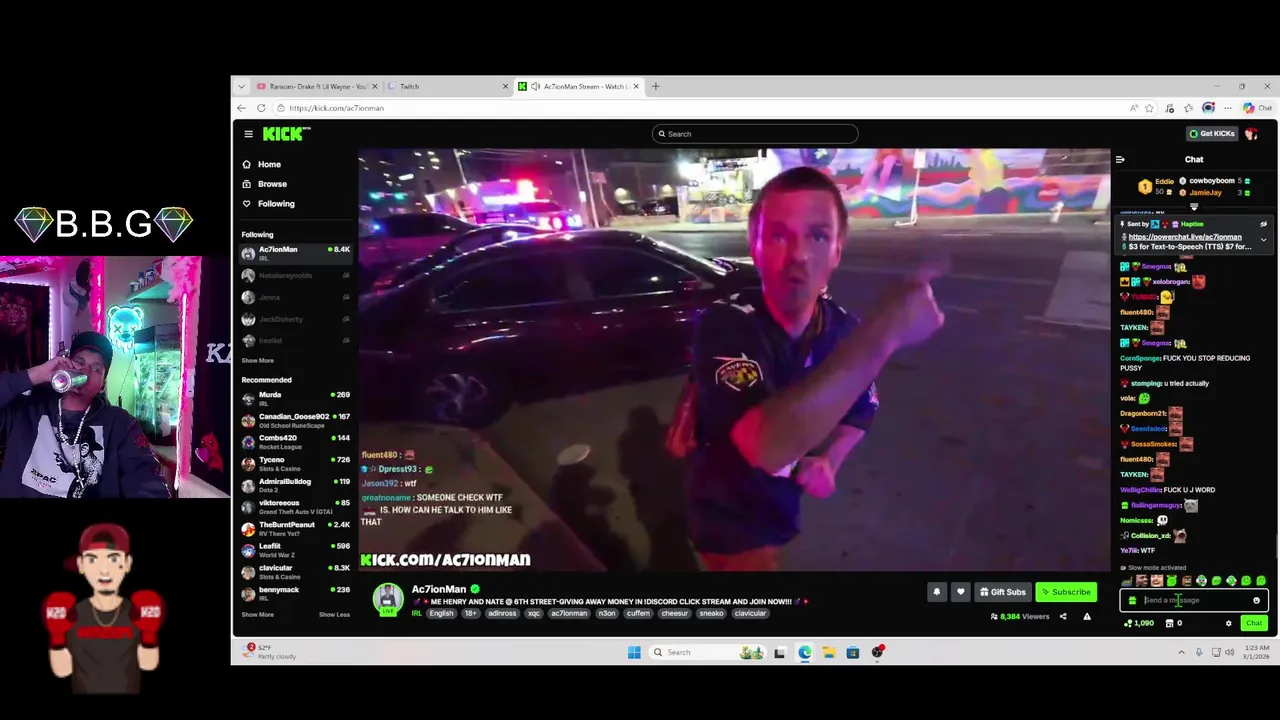Open Tyceno Slots & Casino channel

point(296,464)
